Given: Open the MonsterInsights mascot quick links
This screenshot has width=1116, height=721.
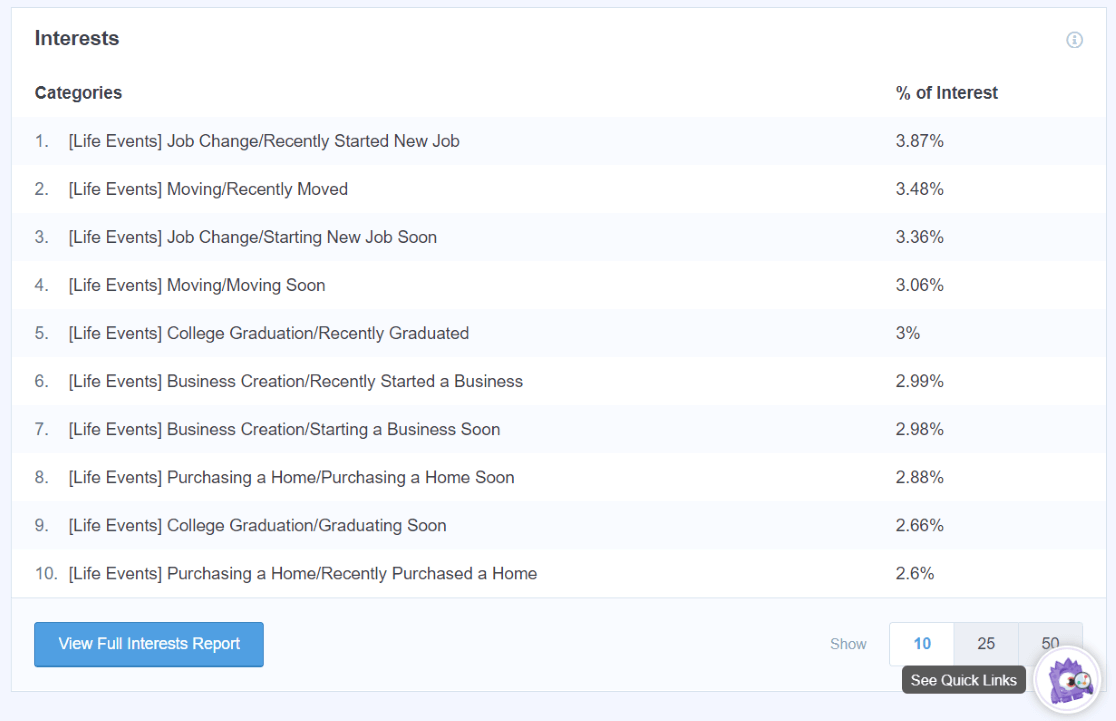Looking at the screenshot, I should pyautogui.click(x=1069, y=680).
